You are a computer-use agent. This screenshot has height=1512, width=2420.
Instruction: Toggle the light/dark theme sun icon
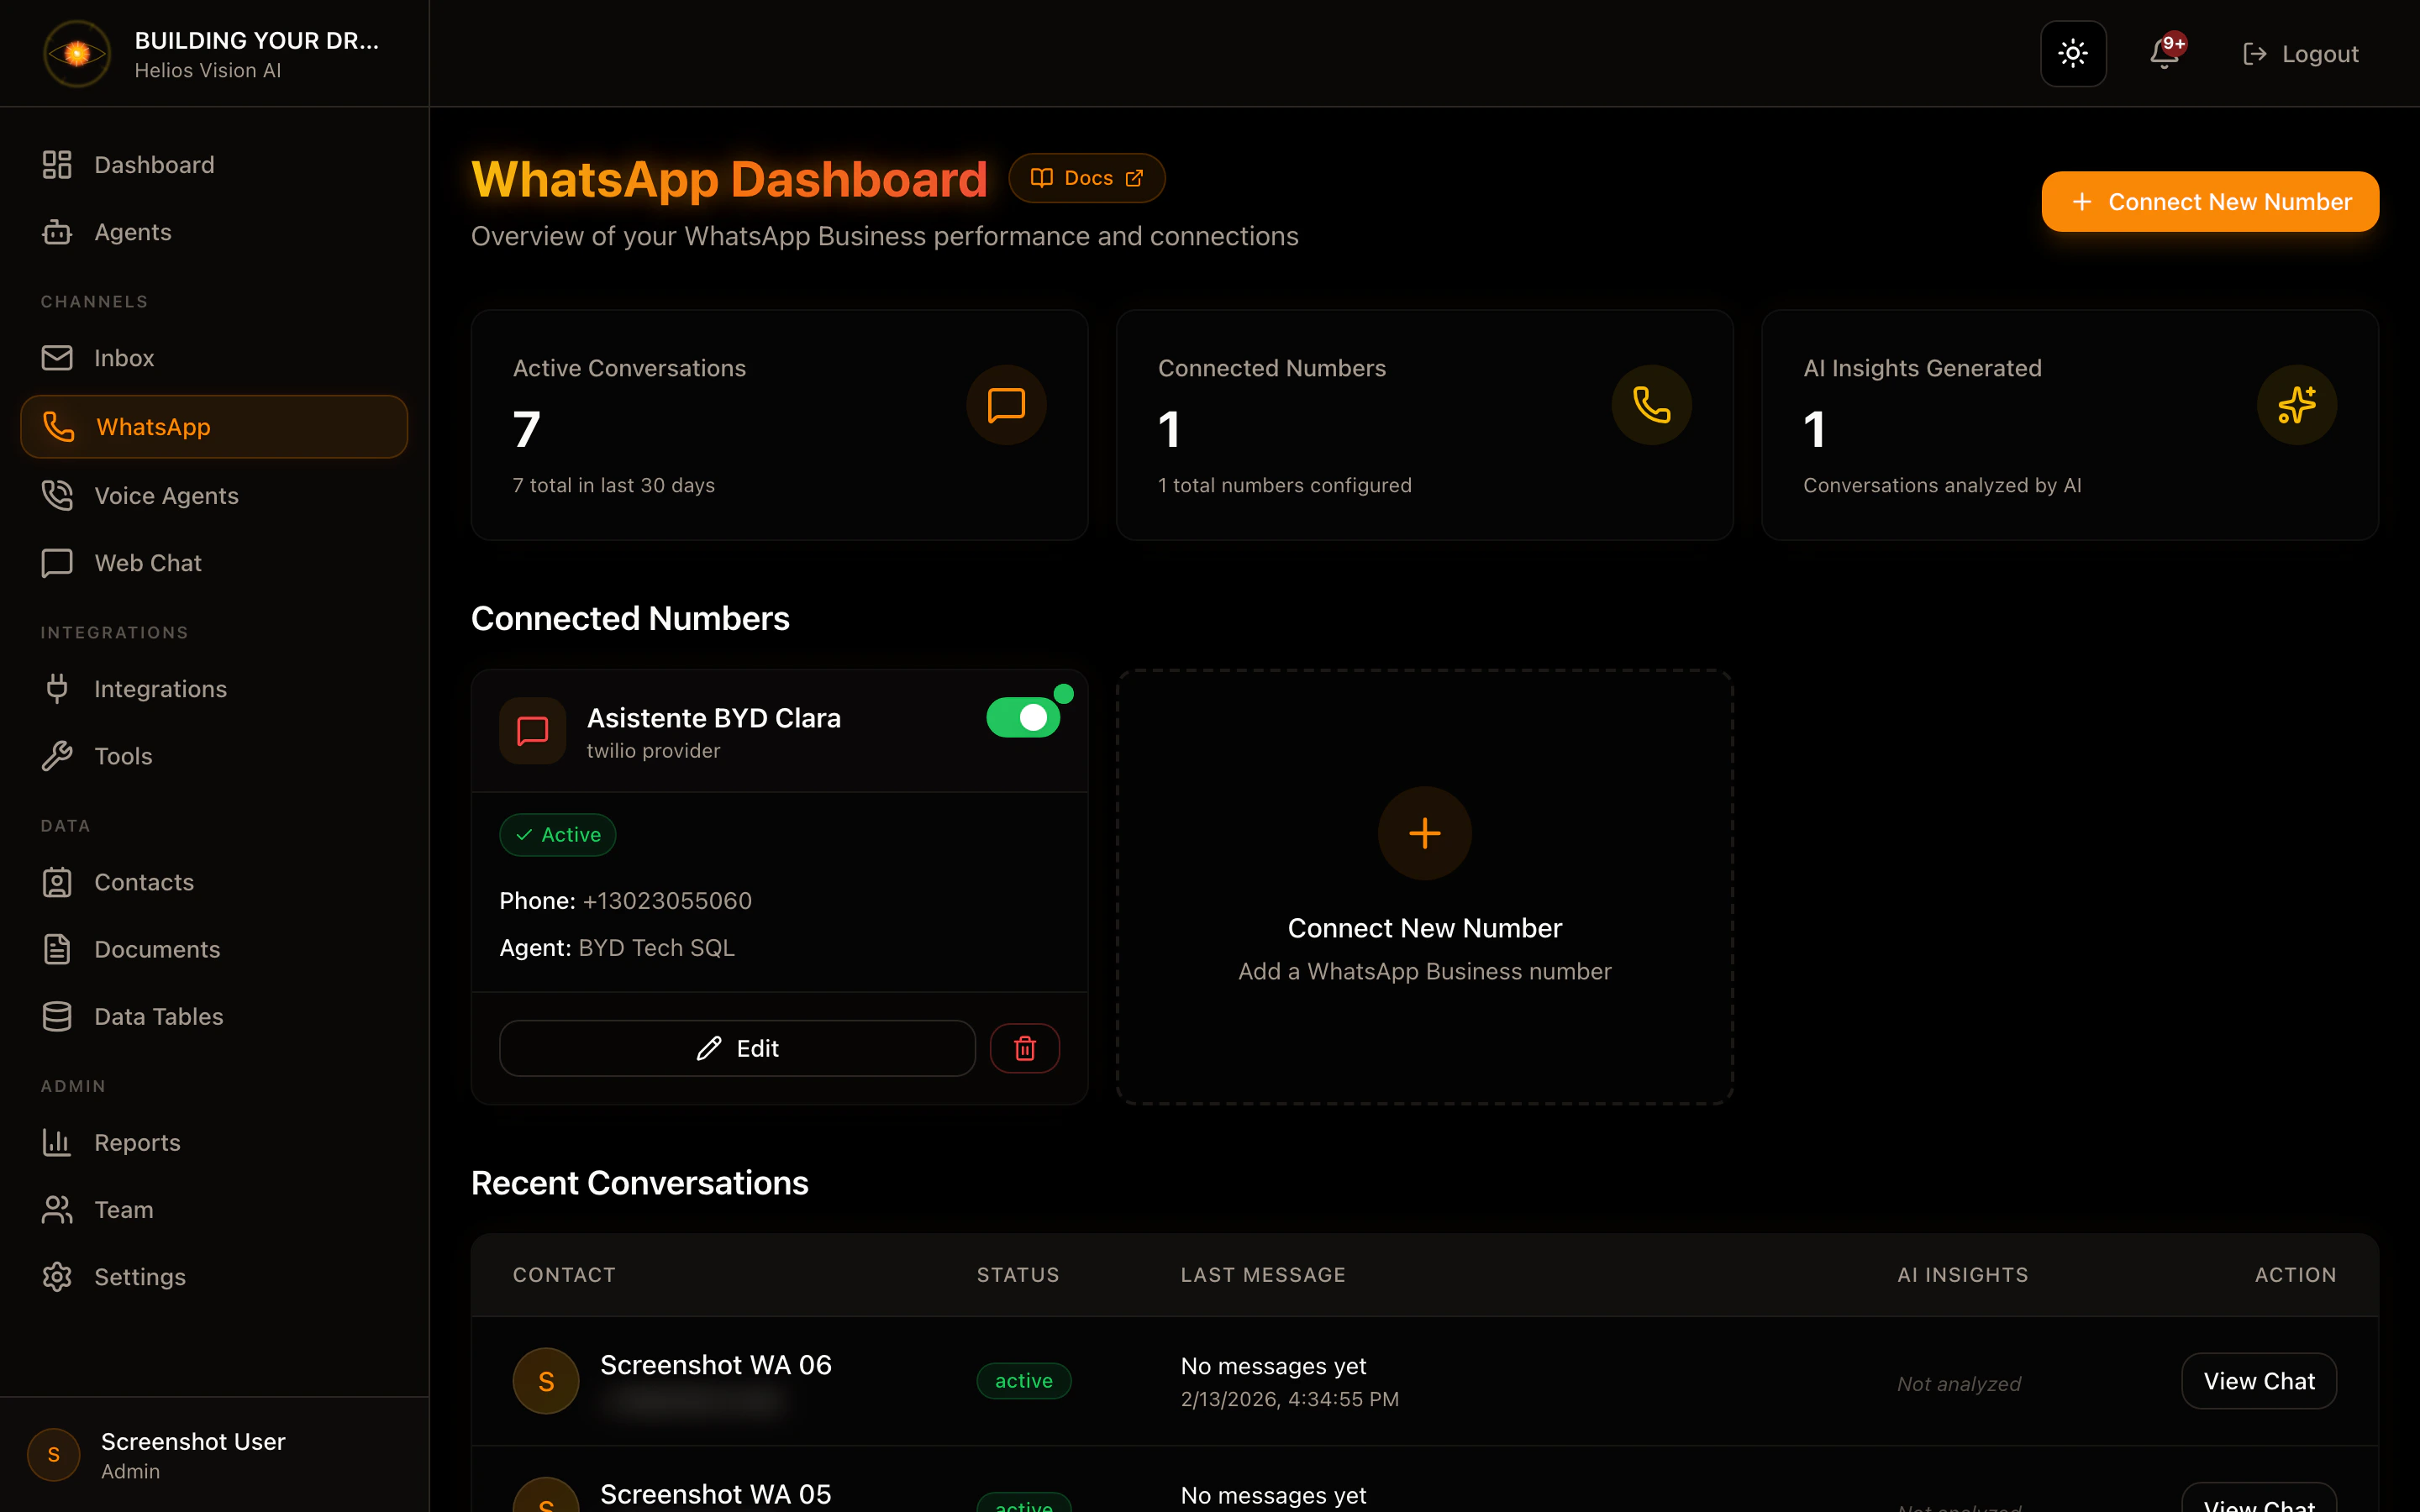click(2073, 54)
